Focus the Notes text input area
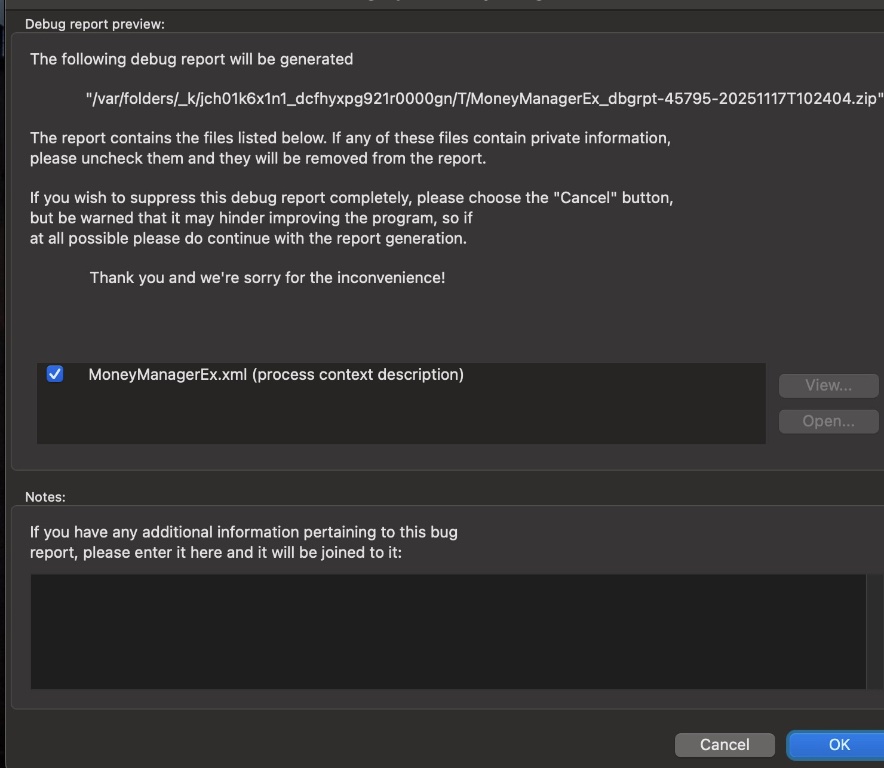Viewport: 884px width, 768px height. coord(448,631)
